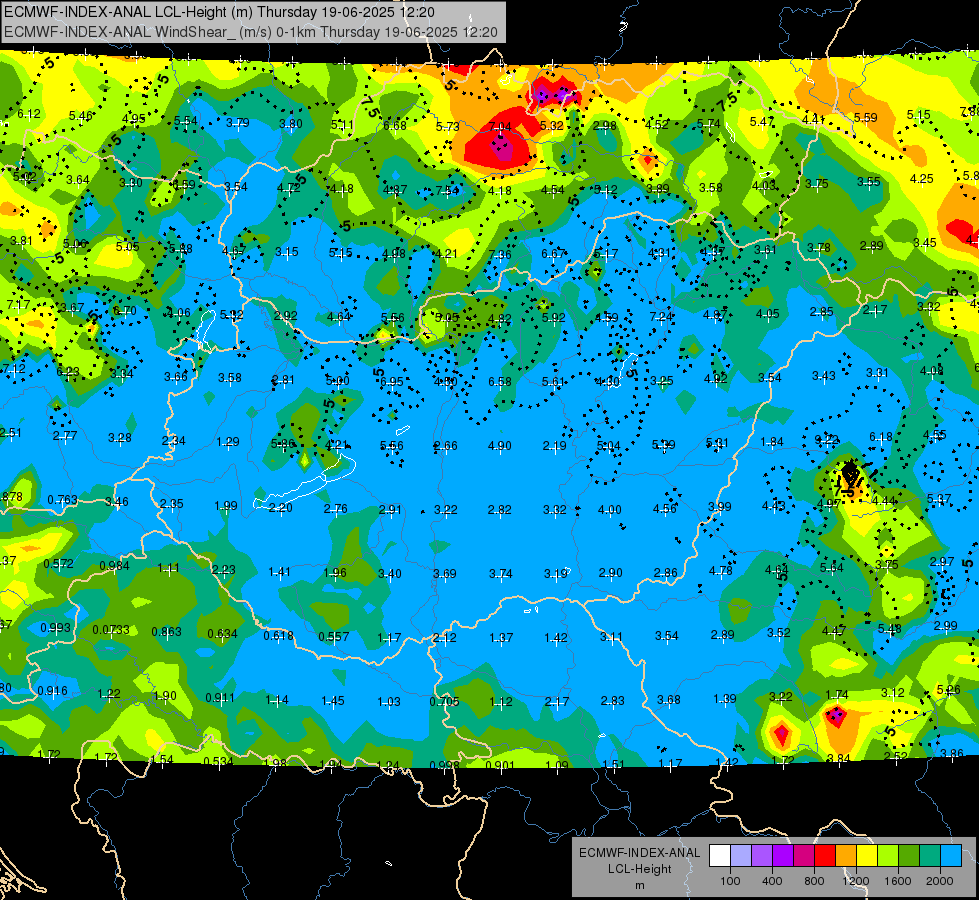Click the wind shear value "7.04"
This screenshot has height=900, width=979.
coord(500,127)
